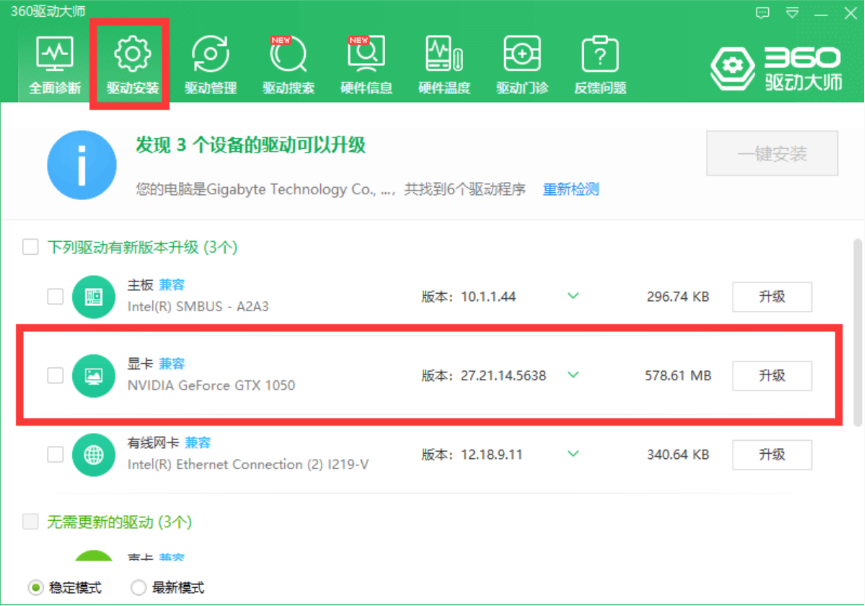The image size is (865, 606).
Task: Click the green 显卡 graphics card device icon
Action: [x=94, y=376]
